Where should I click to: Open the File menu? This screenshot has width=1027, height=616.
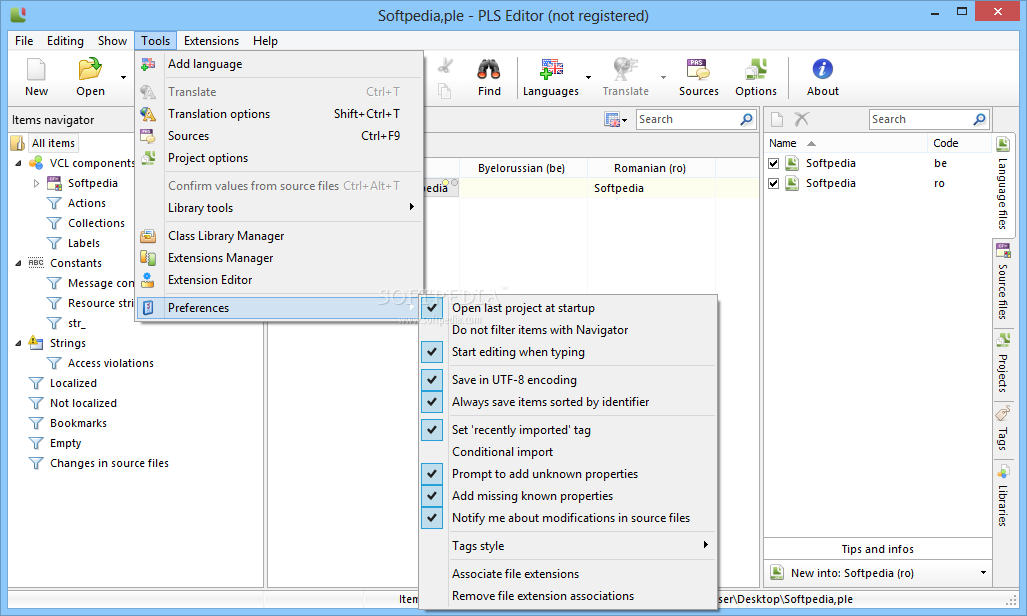point(24,41)
